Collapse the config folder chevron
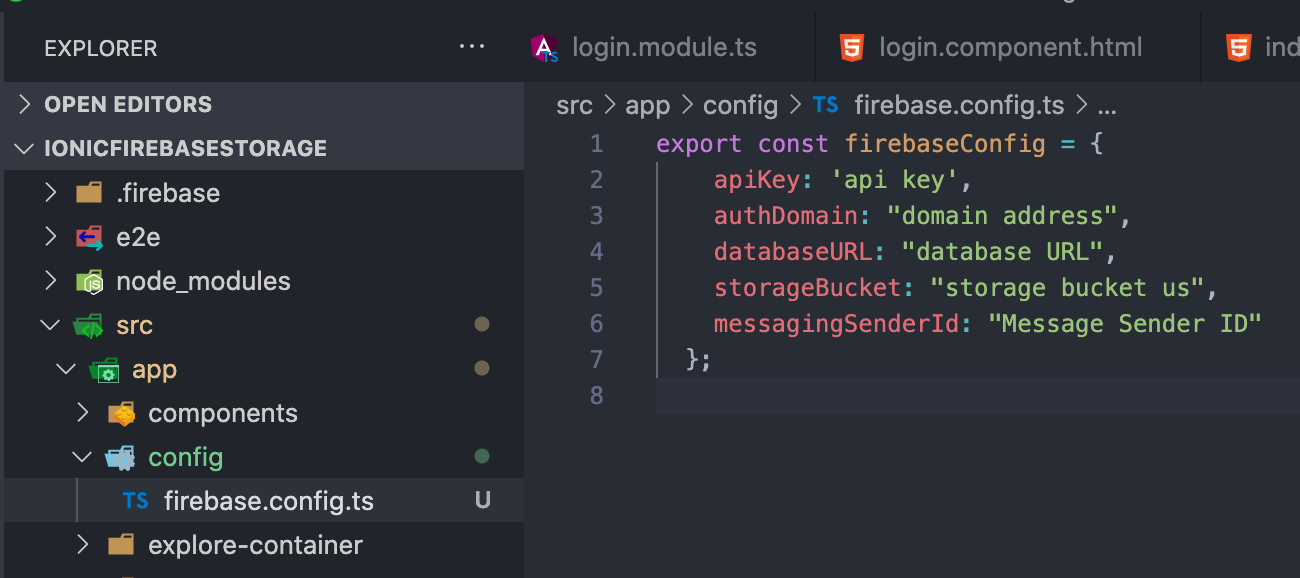 (x=83, y=457)
